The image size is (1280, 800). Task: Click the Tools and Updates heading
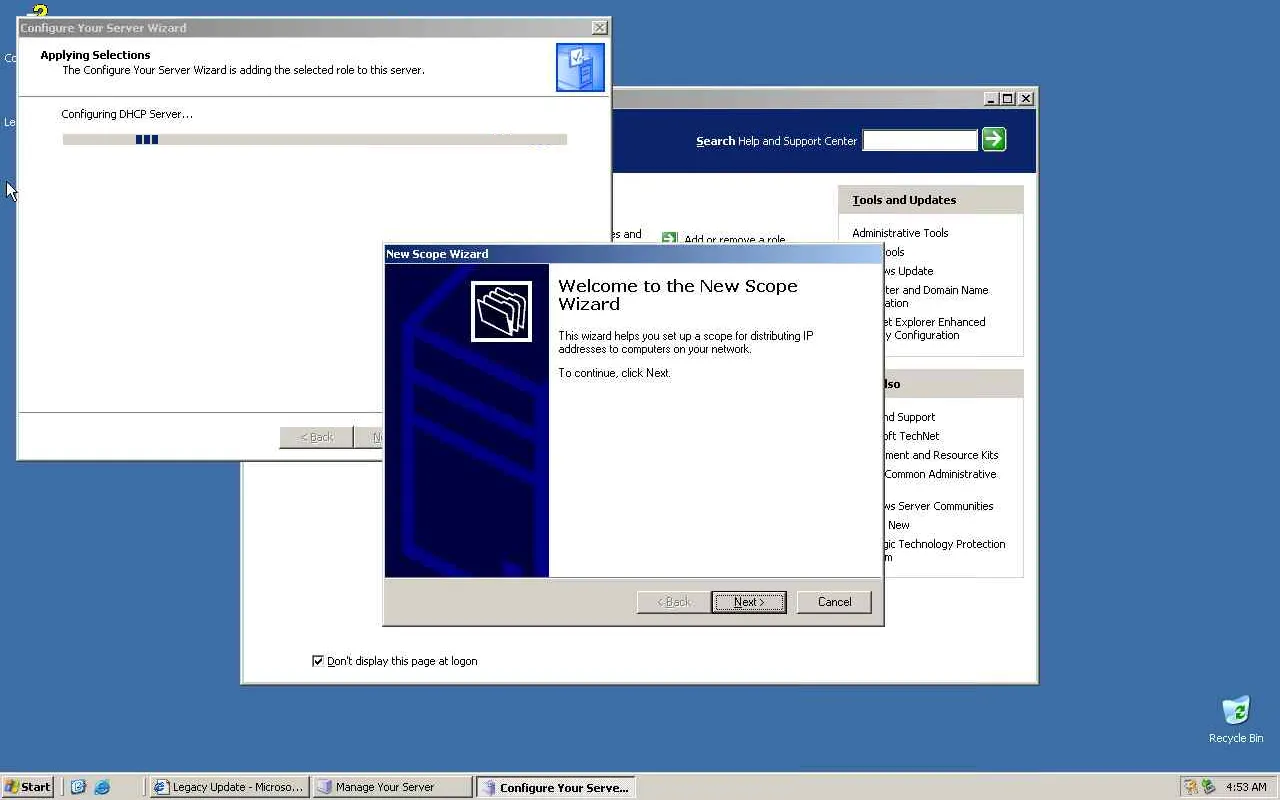(x=904, y=200)
